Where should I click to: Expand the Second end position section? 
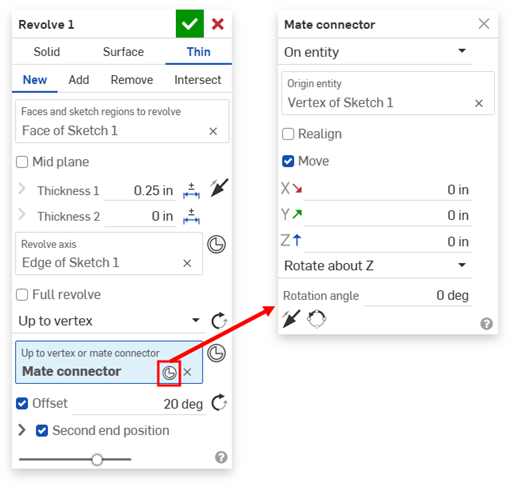(22, 430)
